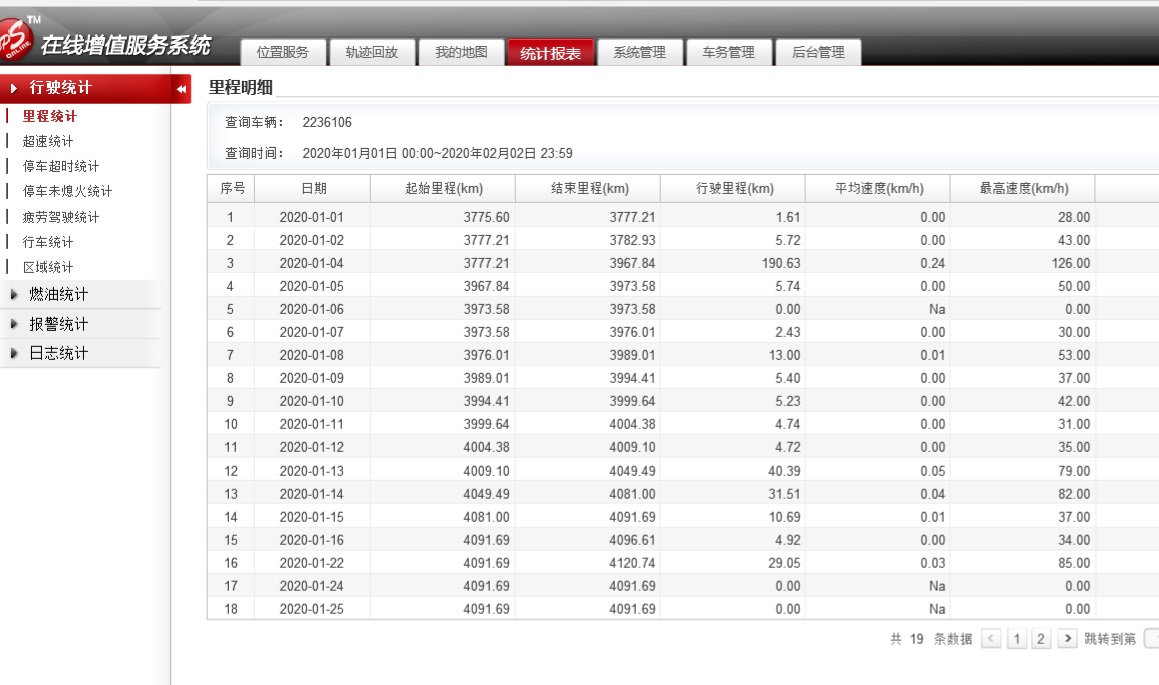The height and width of the screenshot is (685, 1159).
Task: Expand the 报警统计 section
Action: tap(58, 324)
